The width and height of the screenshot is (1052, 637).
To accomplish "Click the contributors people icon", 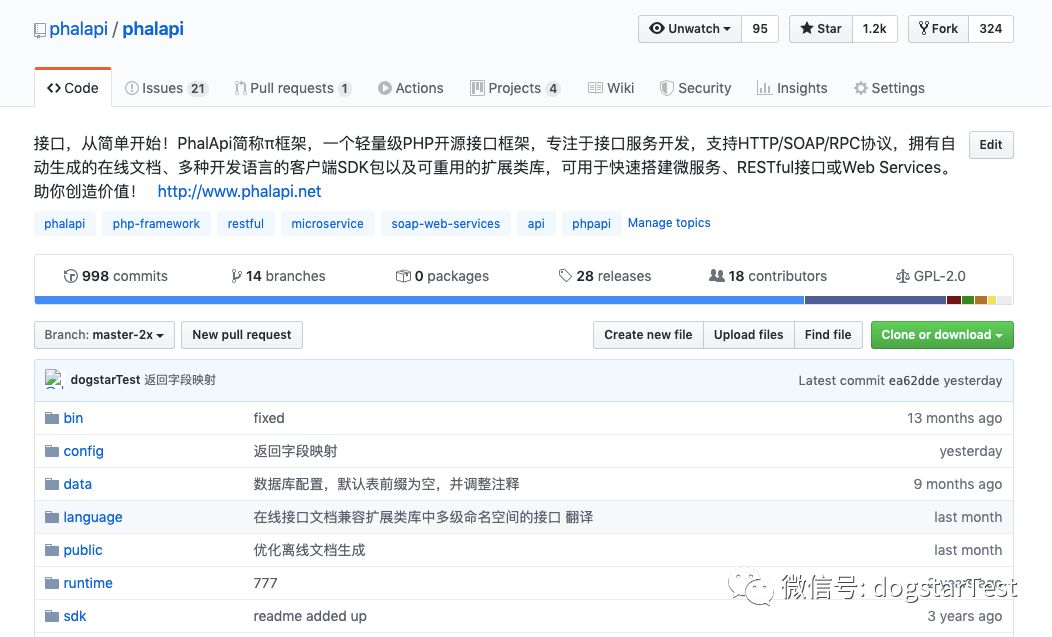I will pos(716,276).
